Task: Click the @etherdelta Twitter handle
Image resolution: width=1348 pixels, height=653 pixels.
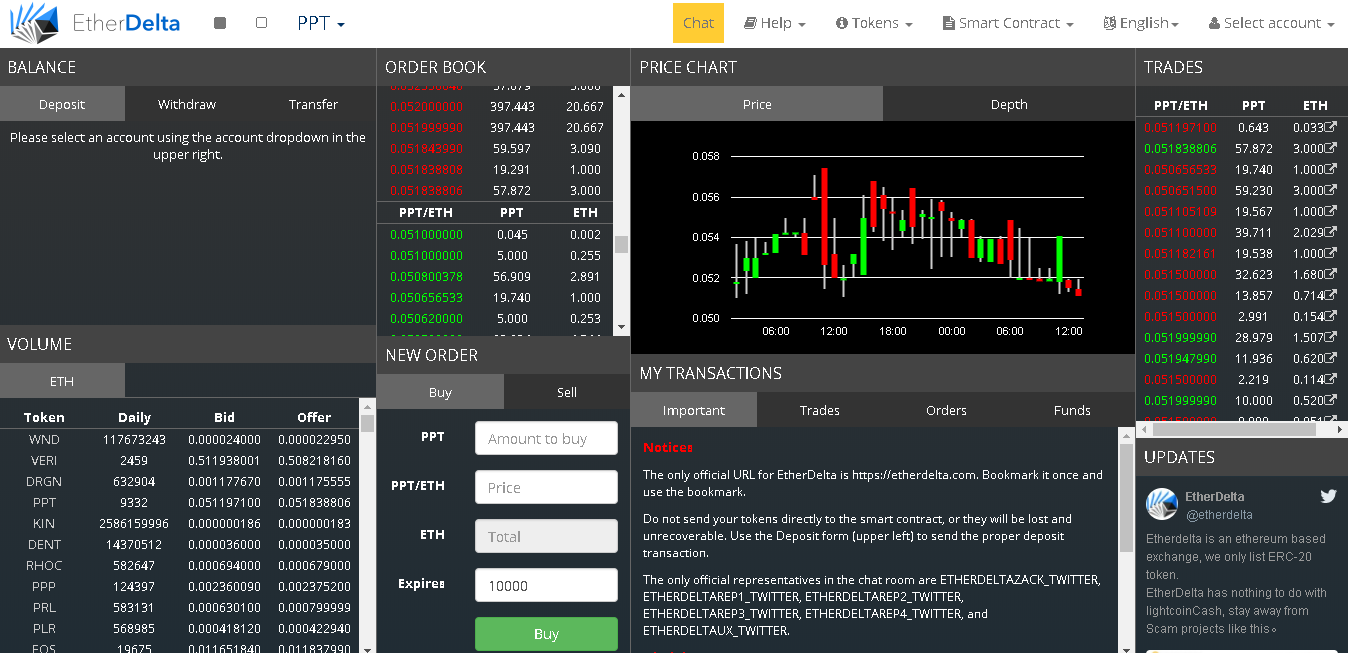Action: tap(1218, 515)
